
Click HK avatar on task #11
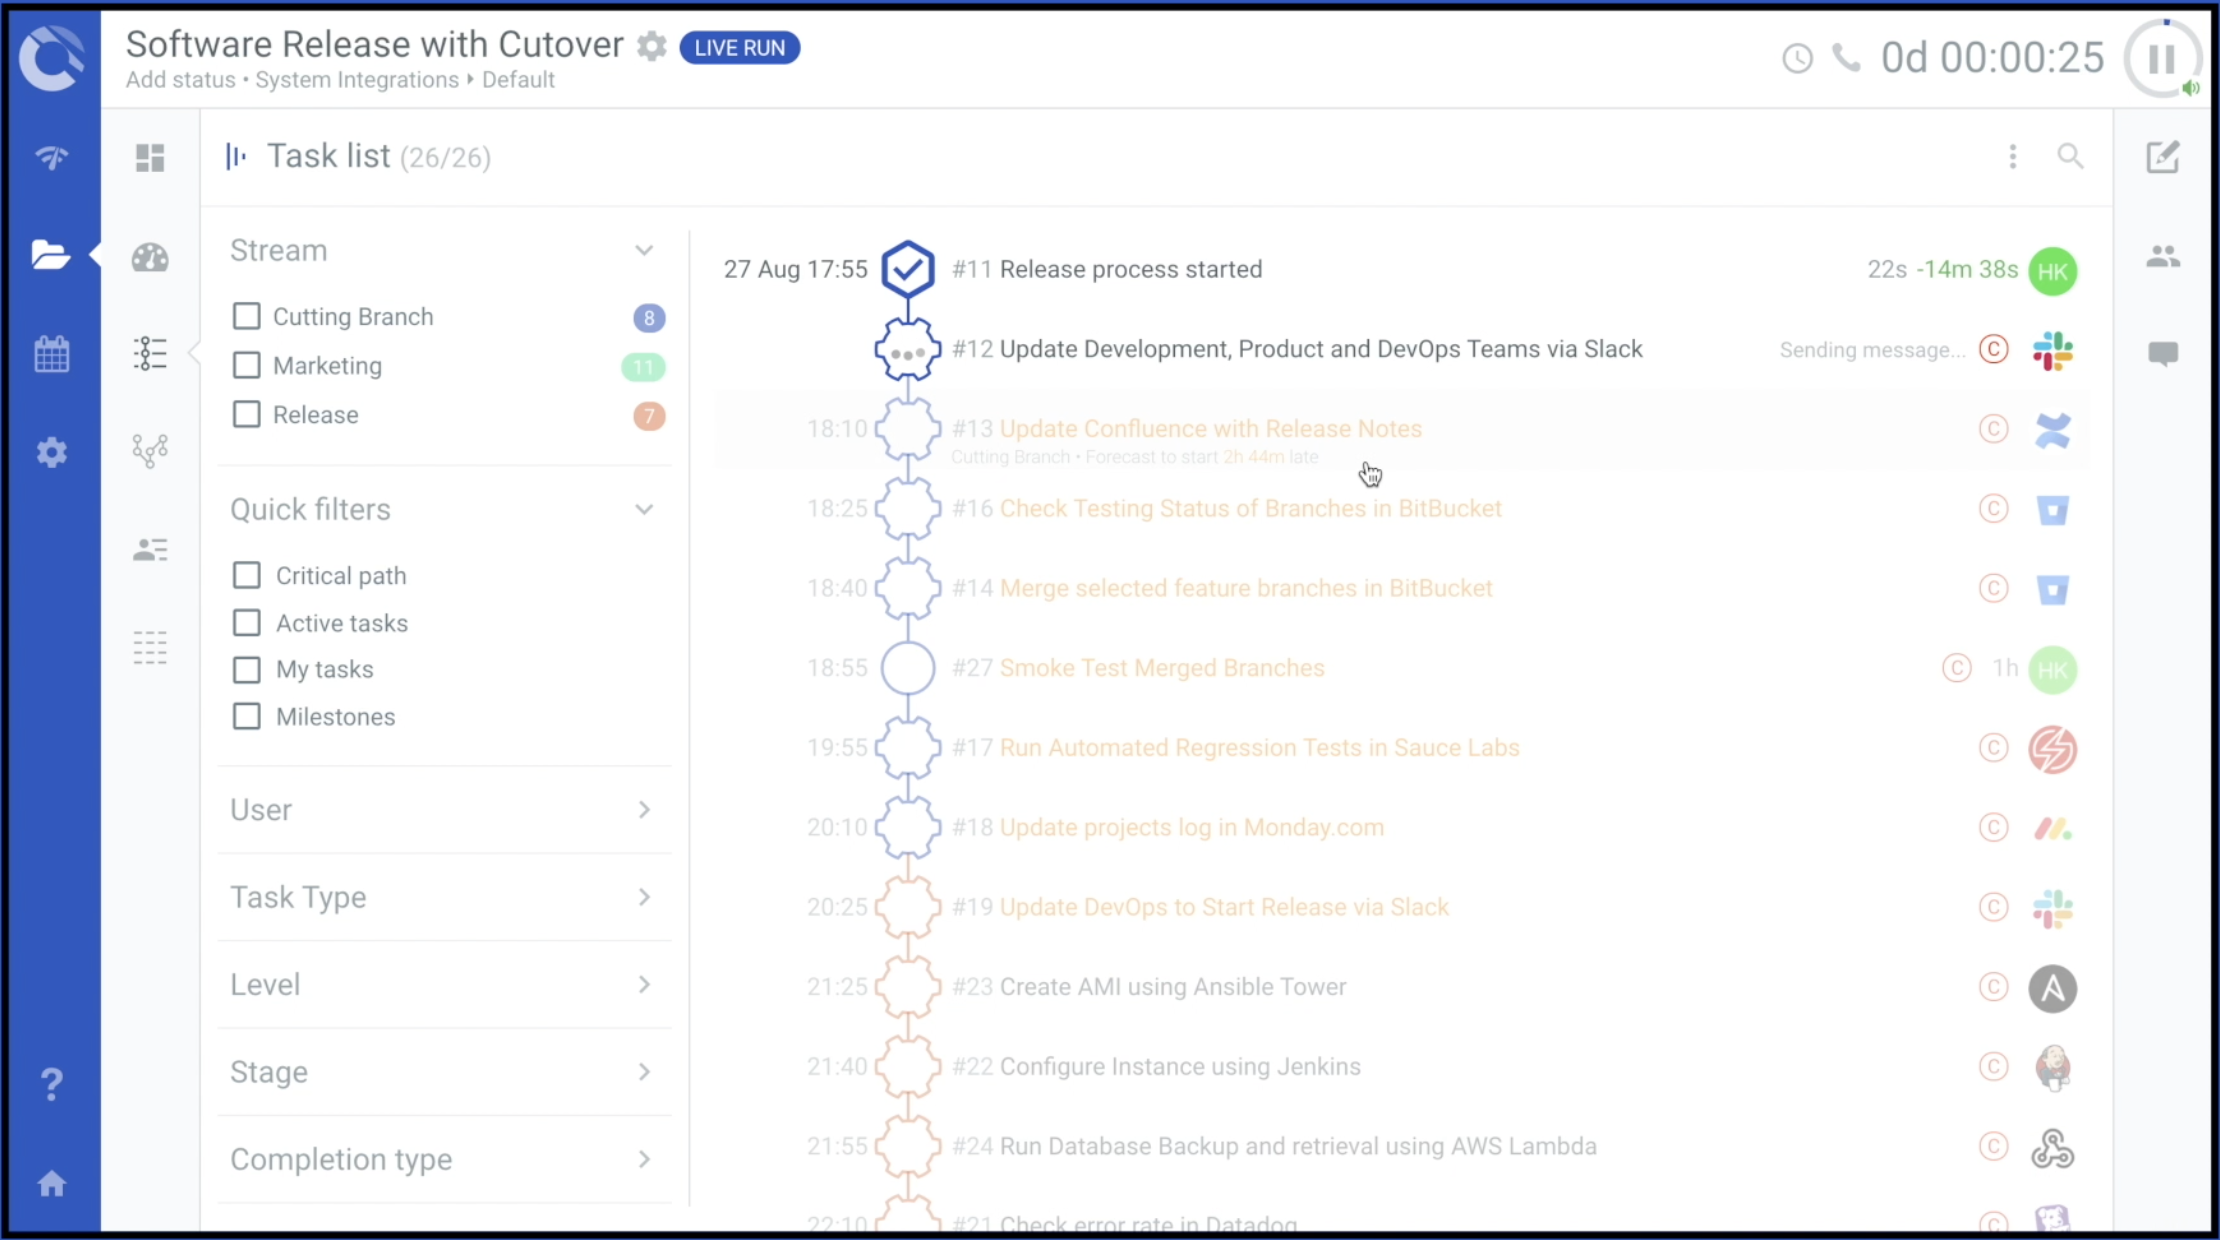tap(2053, 271)
